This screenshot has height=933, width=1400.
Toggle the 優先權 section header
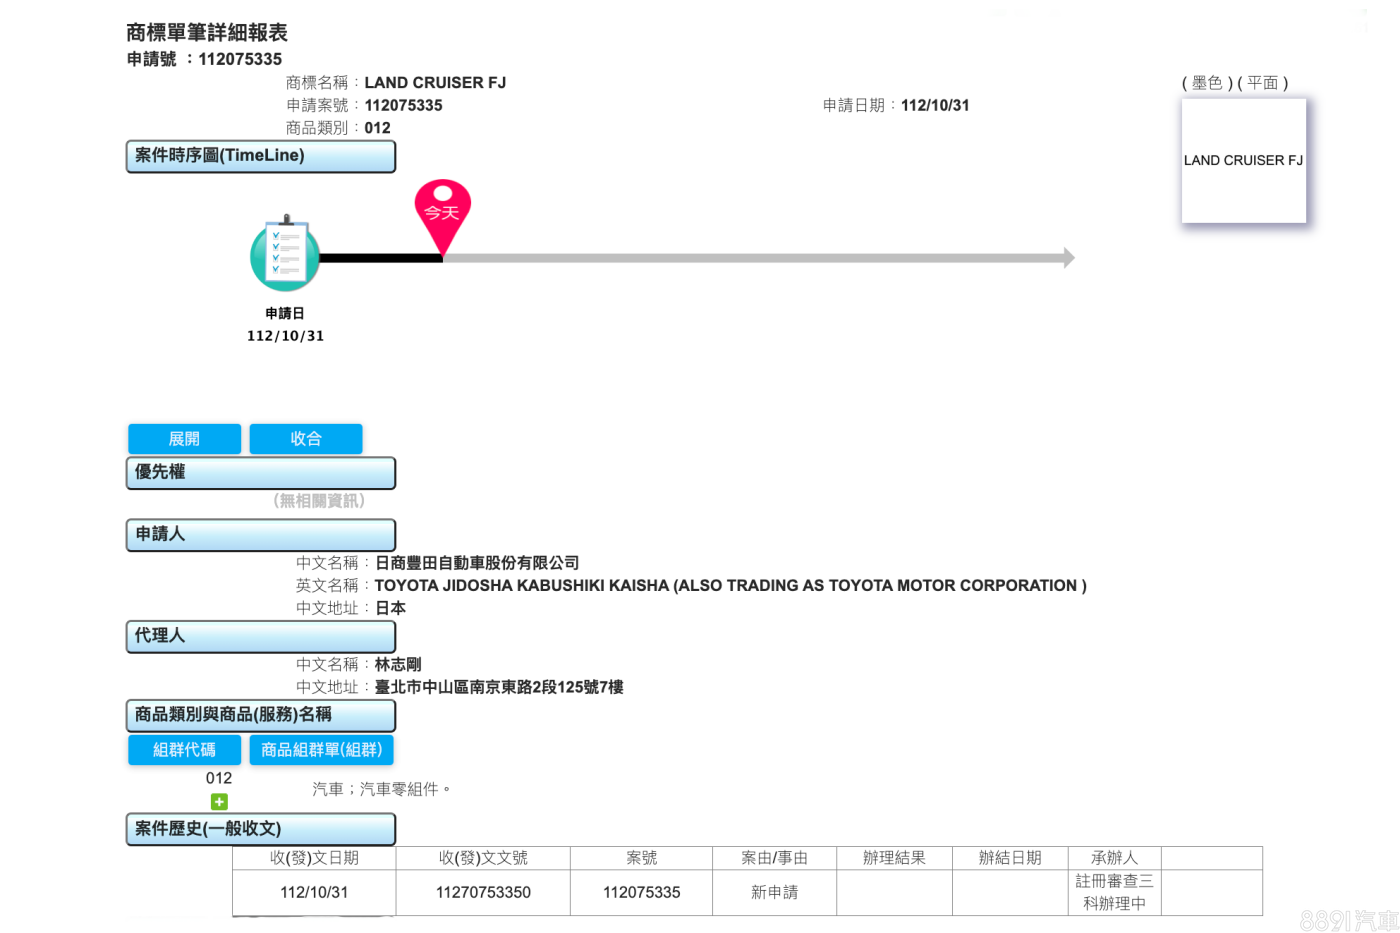261,473
